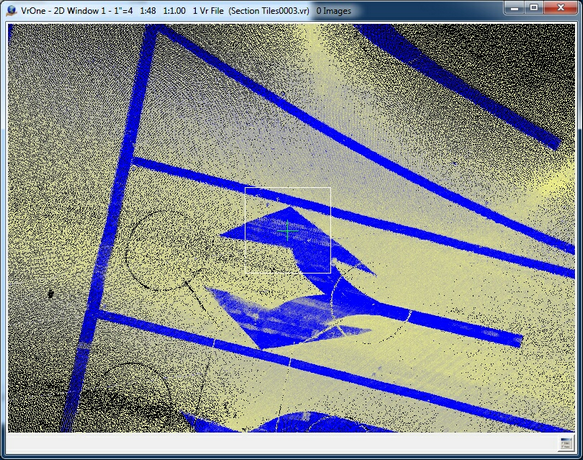Screen dimensions: 583x460
Task: Maximize the VrOne 2D Window
Action: 534,8
